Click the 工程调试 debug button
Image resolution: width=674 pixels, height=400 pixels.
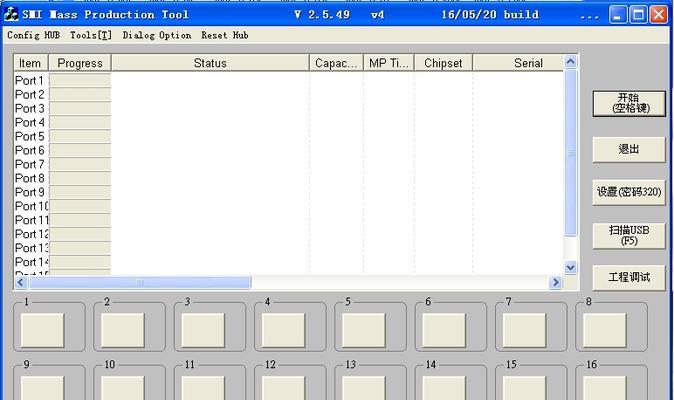629,278
